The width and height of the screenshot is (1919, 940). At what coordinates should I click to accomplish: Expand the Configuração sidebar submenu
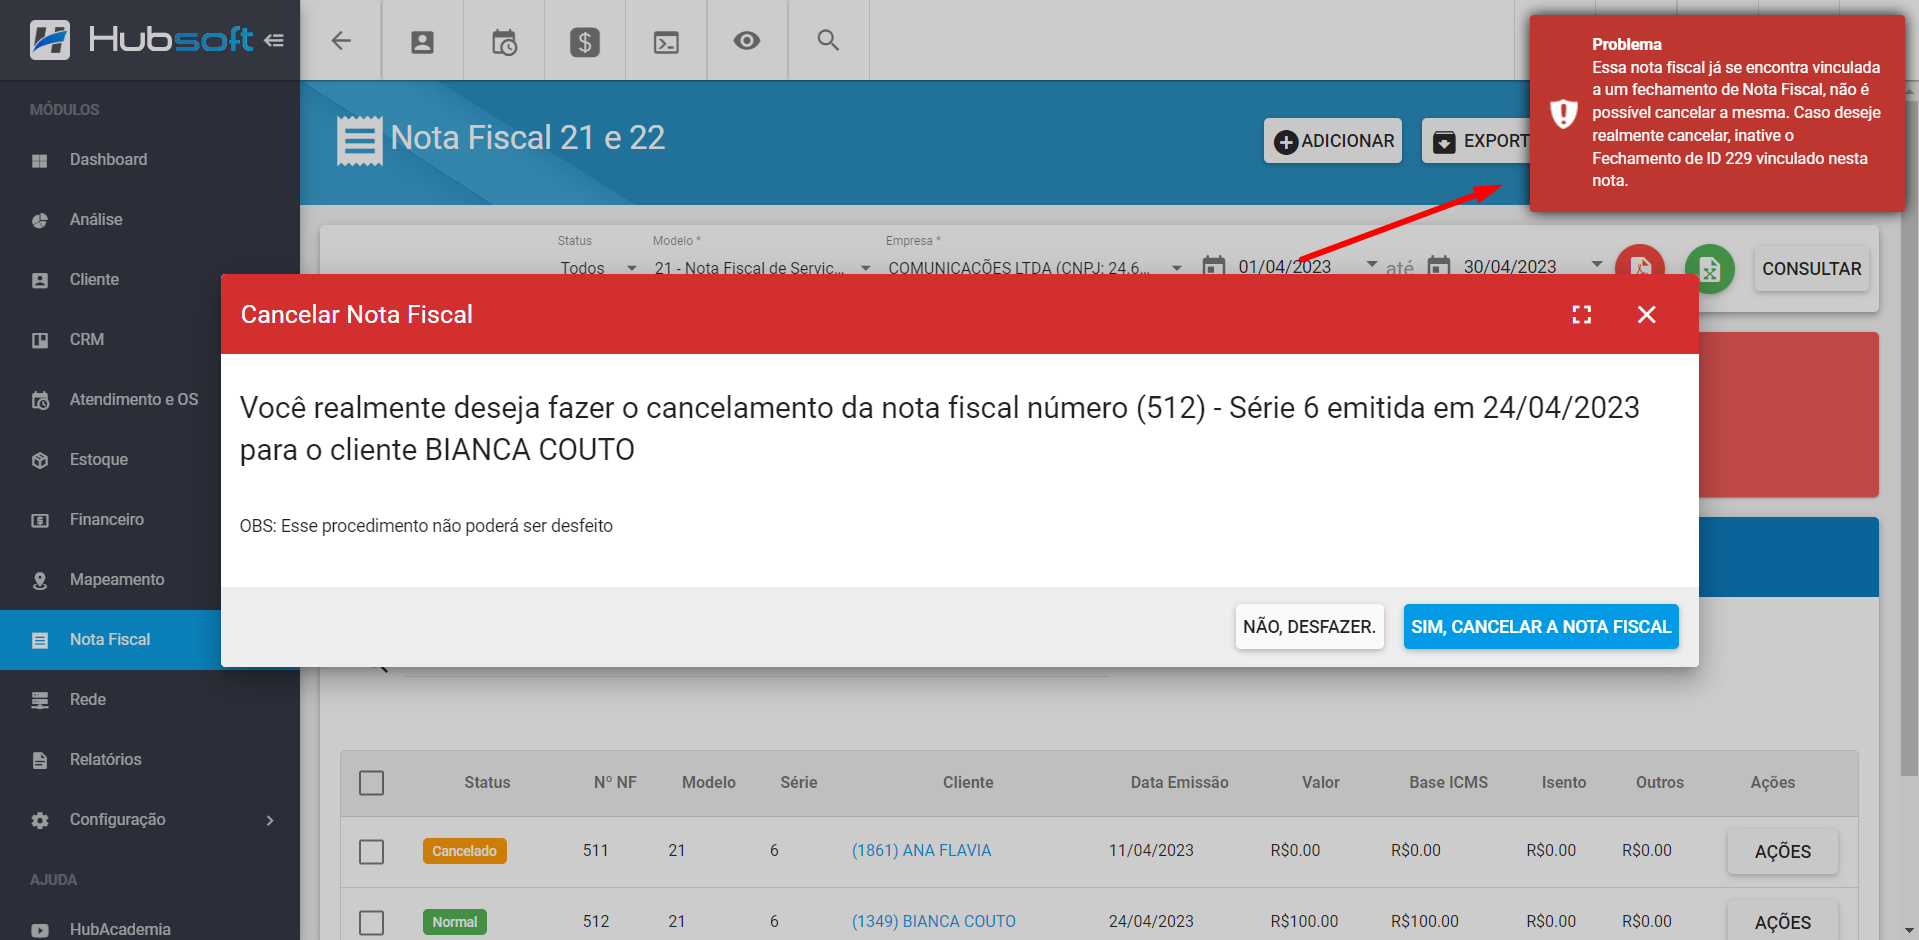click(x=269, y=820)
